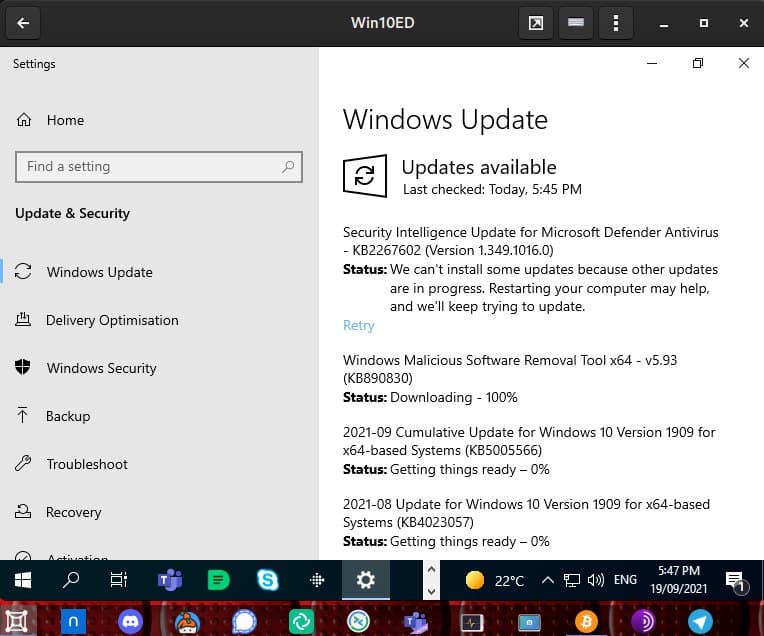
Task: Select Windows Update in sidebar
Action: [x=99, y=272]
